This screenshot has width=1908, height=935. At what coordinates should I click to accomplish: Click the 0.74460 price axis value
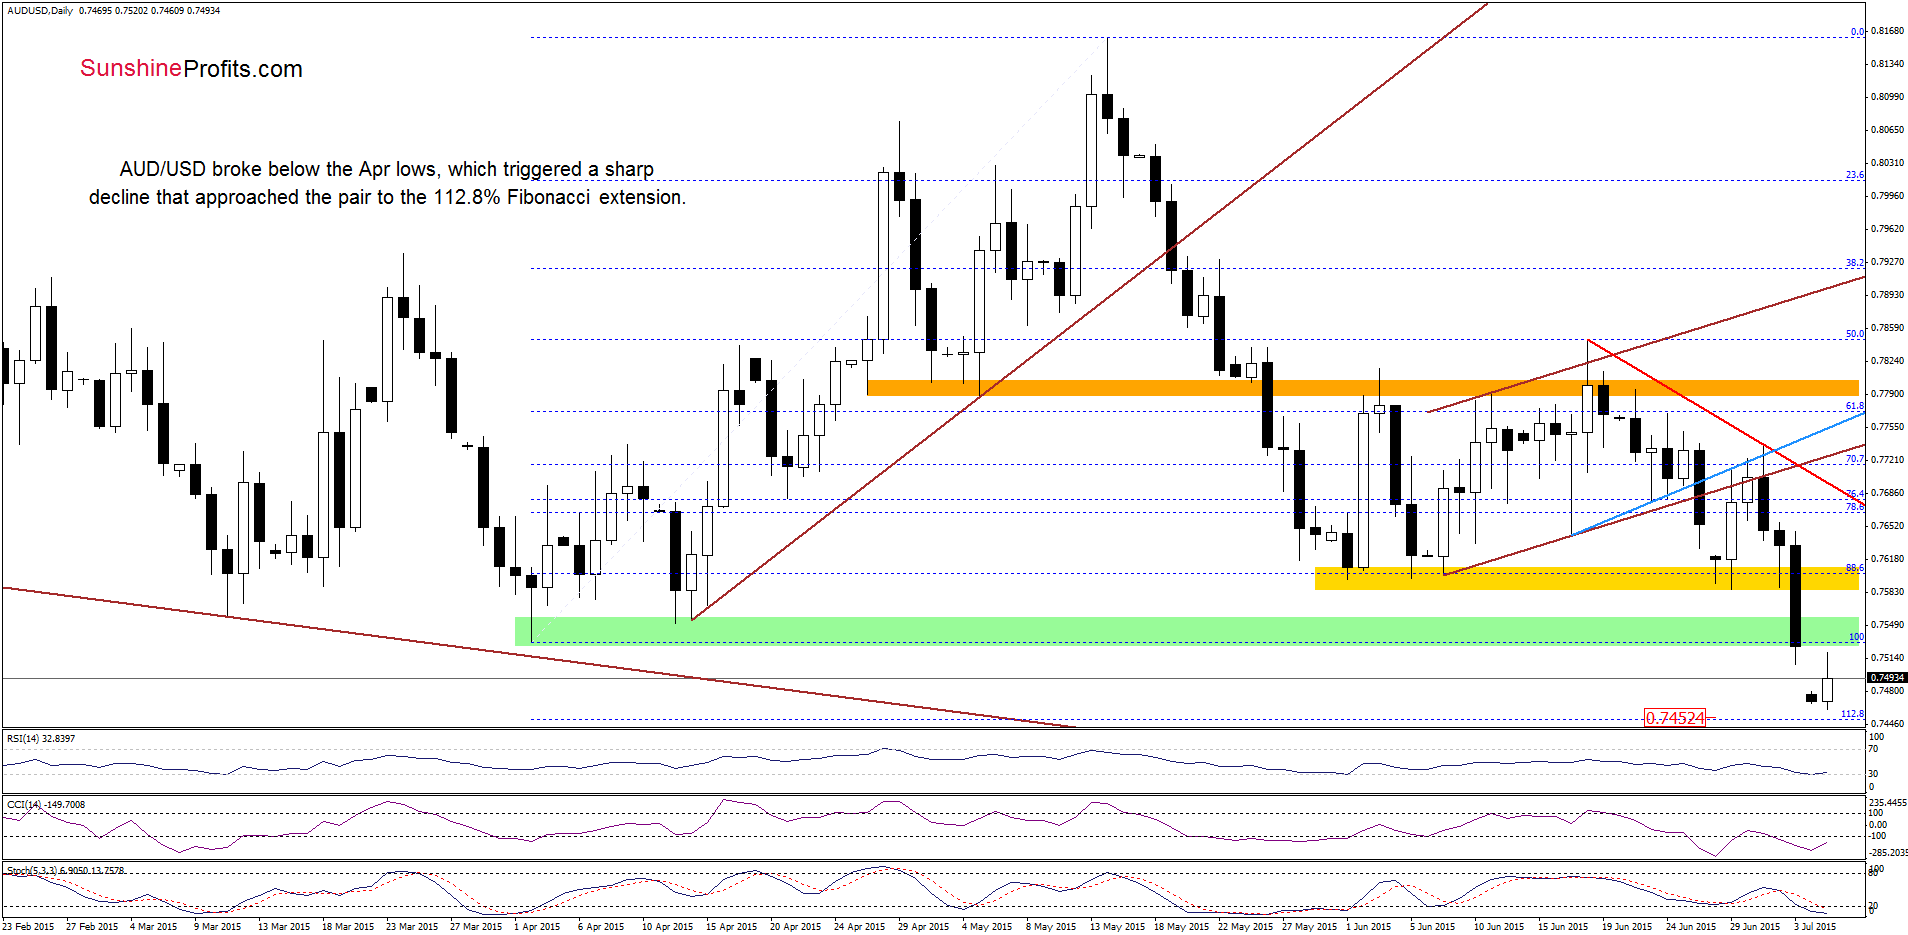[1887, 724]
